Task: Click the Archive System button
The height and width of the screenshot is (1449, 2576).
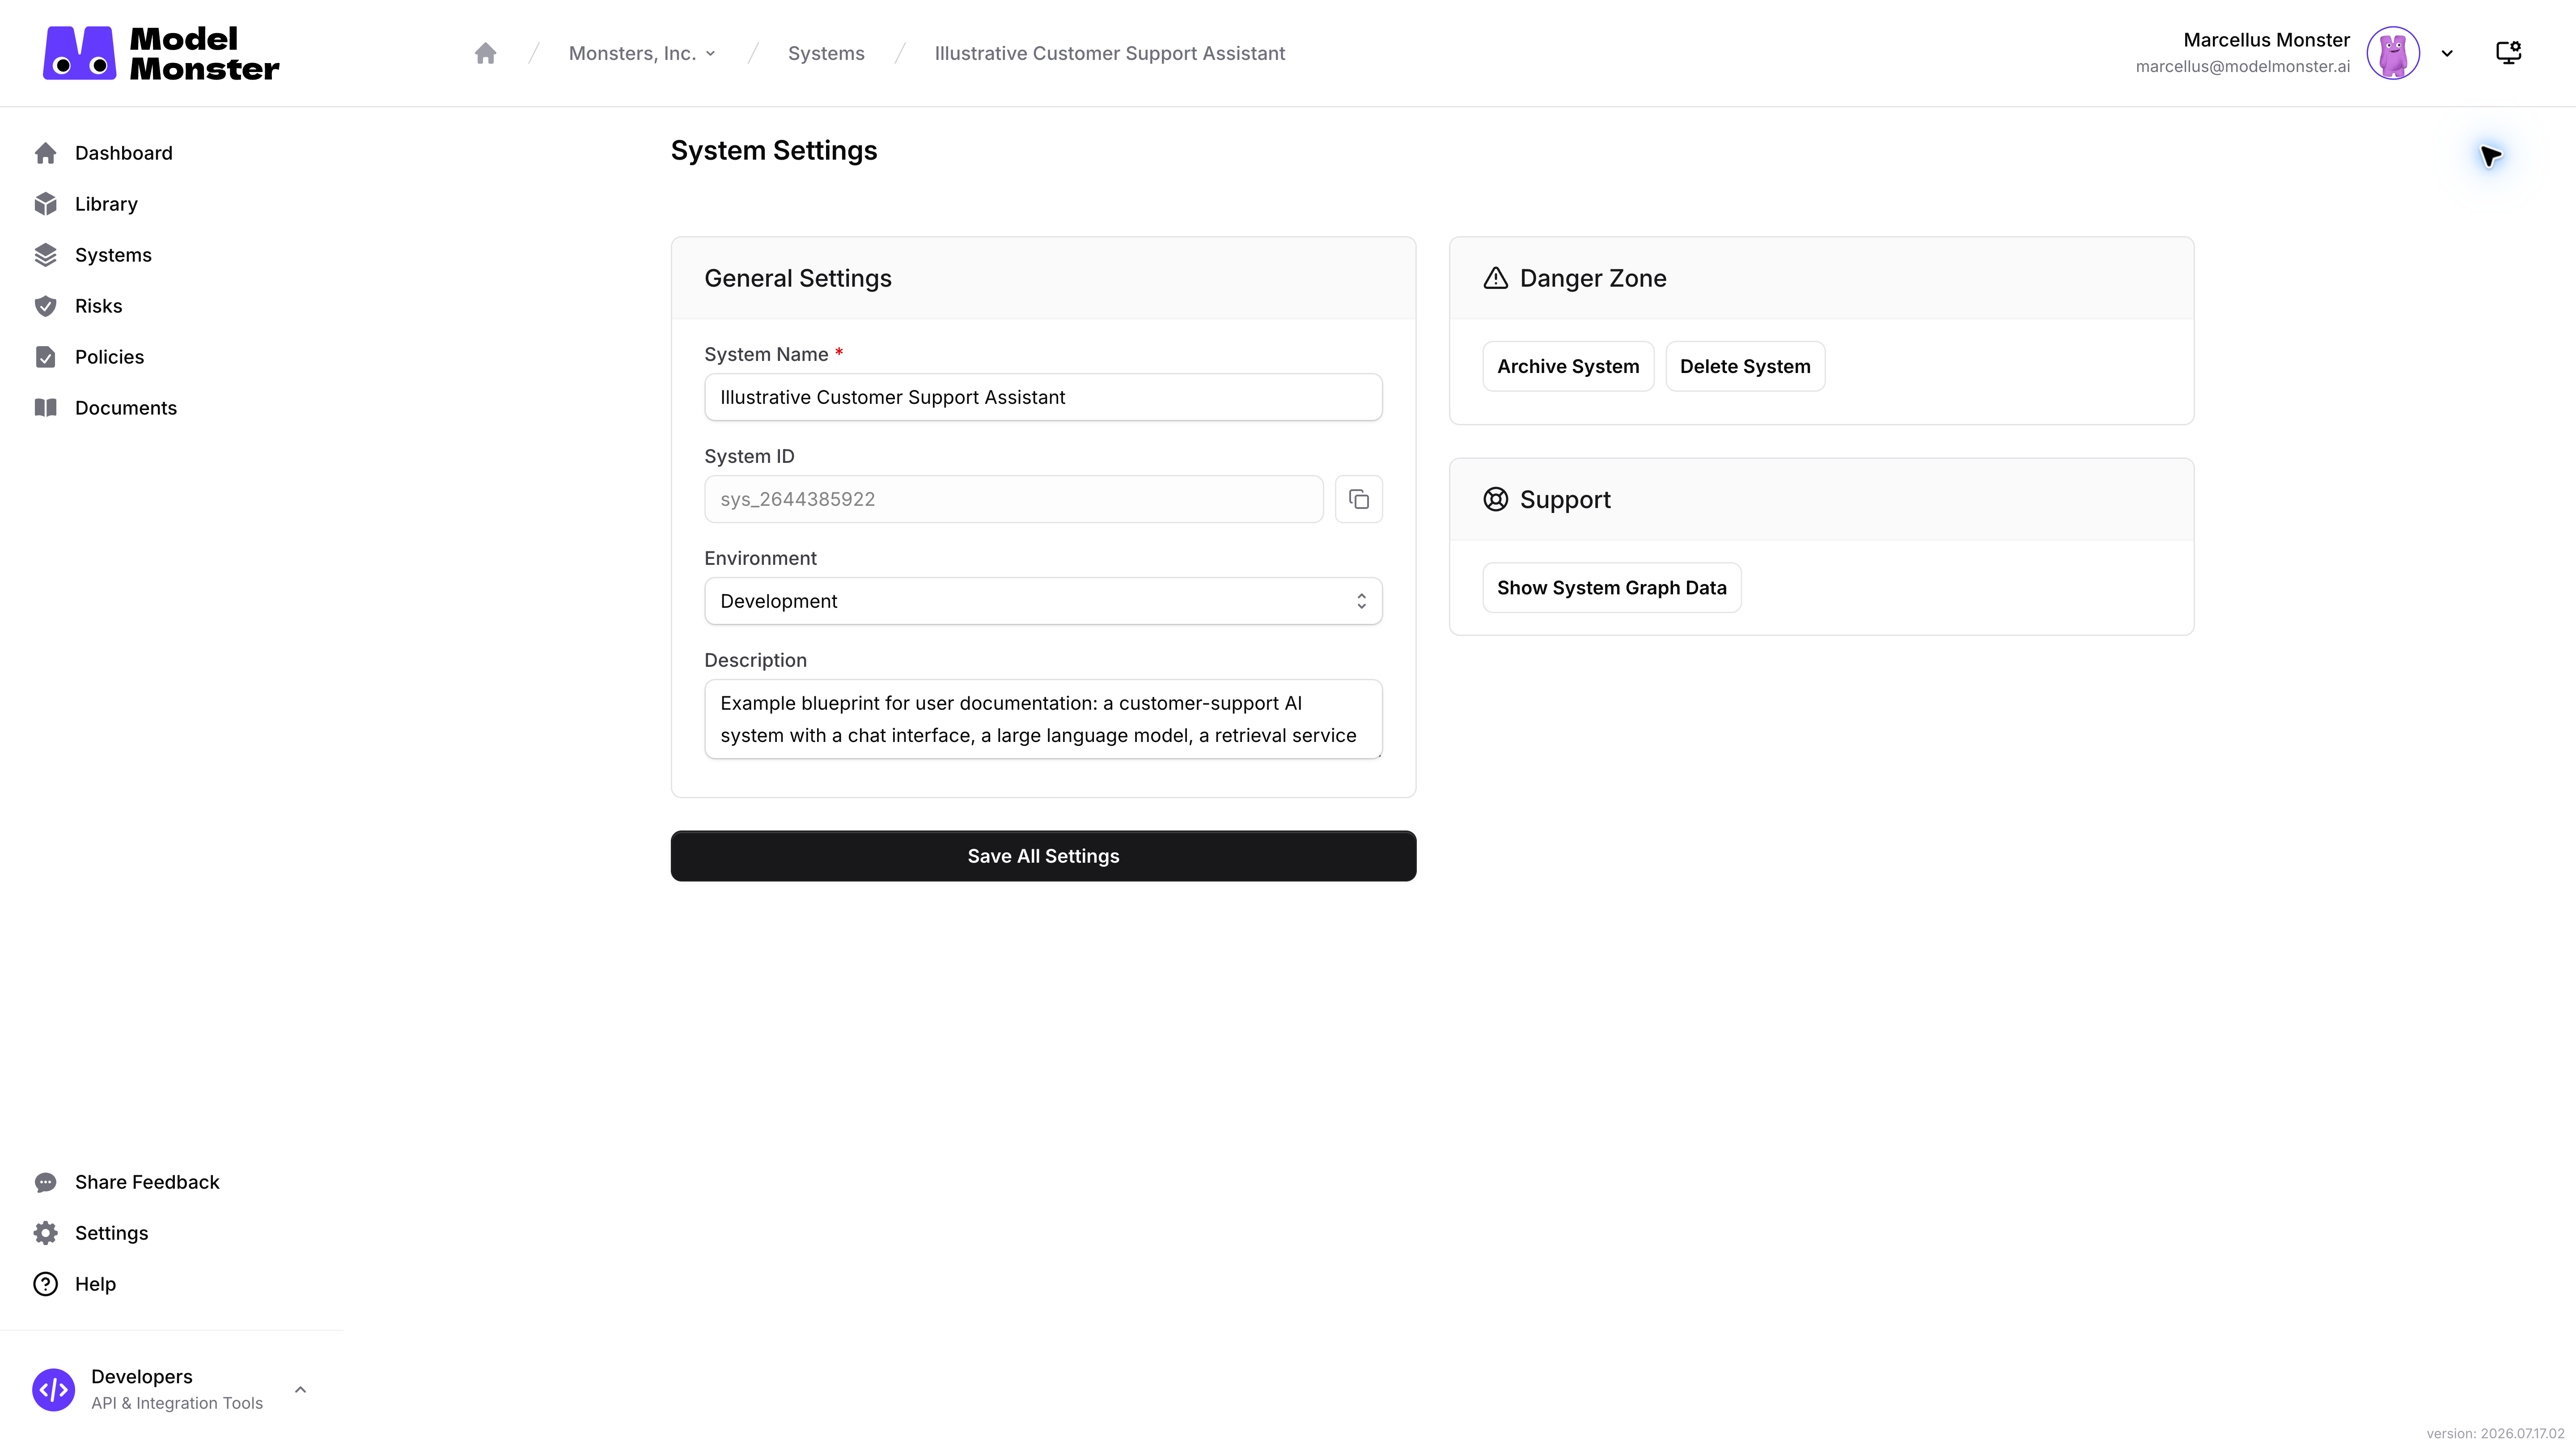Action: [x=1568, y=366]
